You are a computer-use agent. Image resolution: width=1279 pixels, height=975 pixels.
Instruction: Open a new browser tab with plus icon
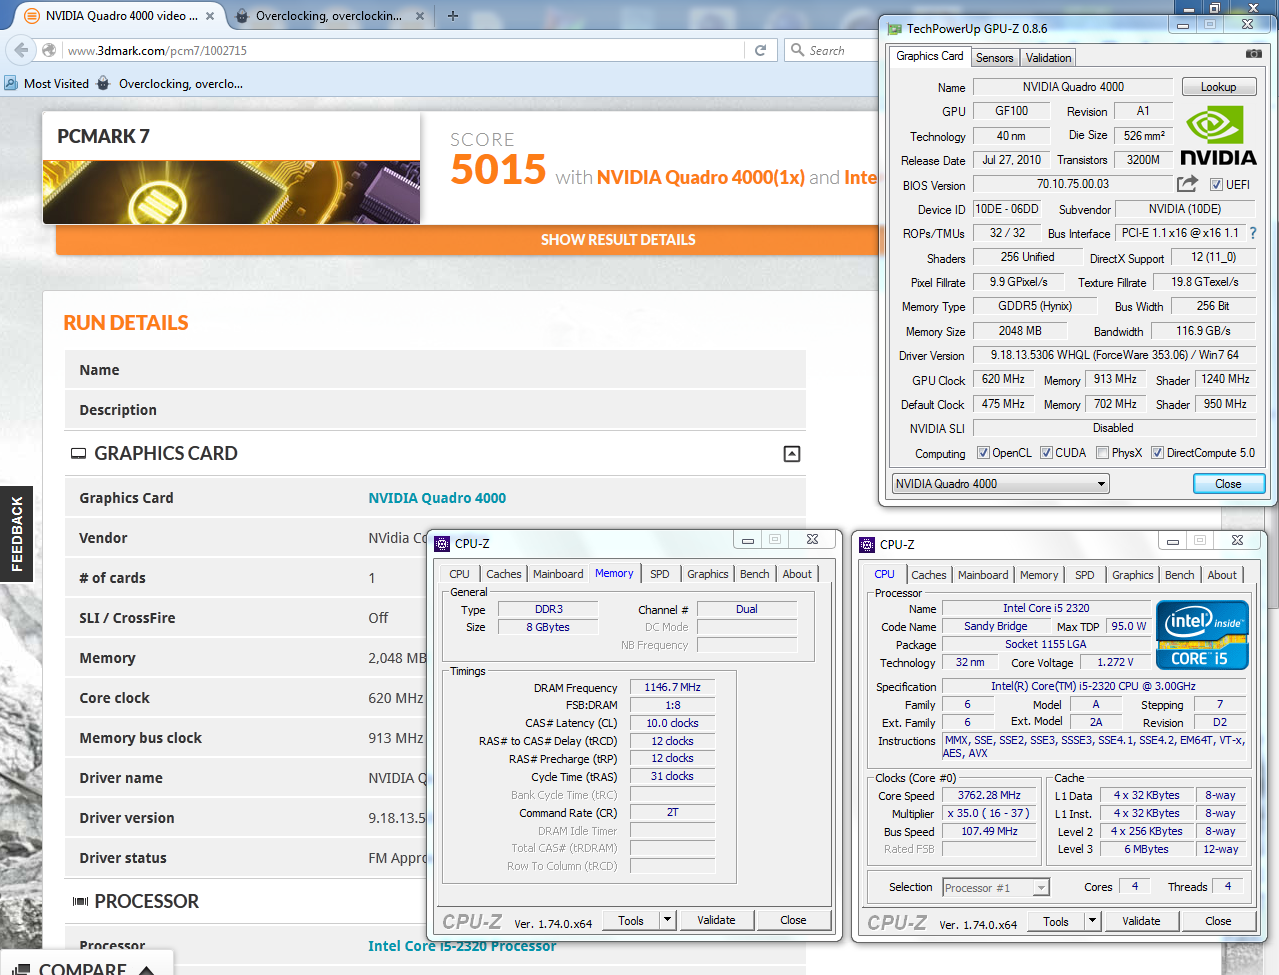coord(452,16)
